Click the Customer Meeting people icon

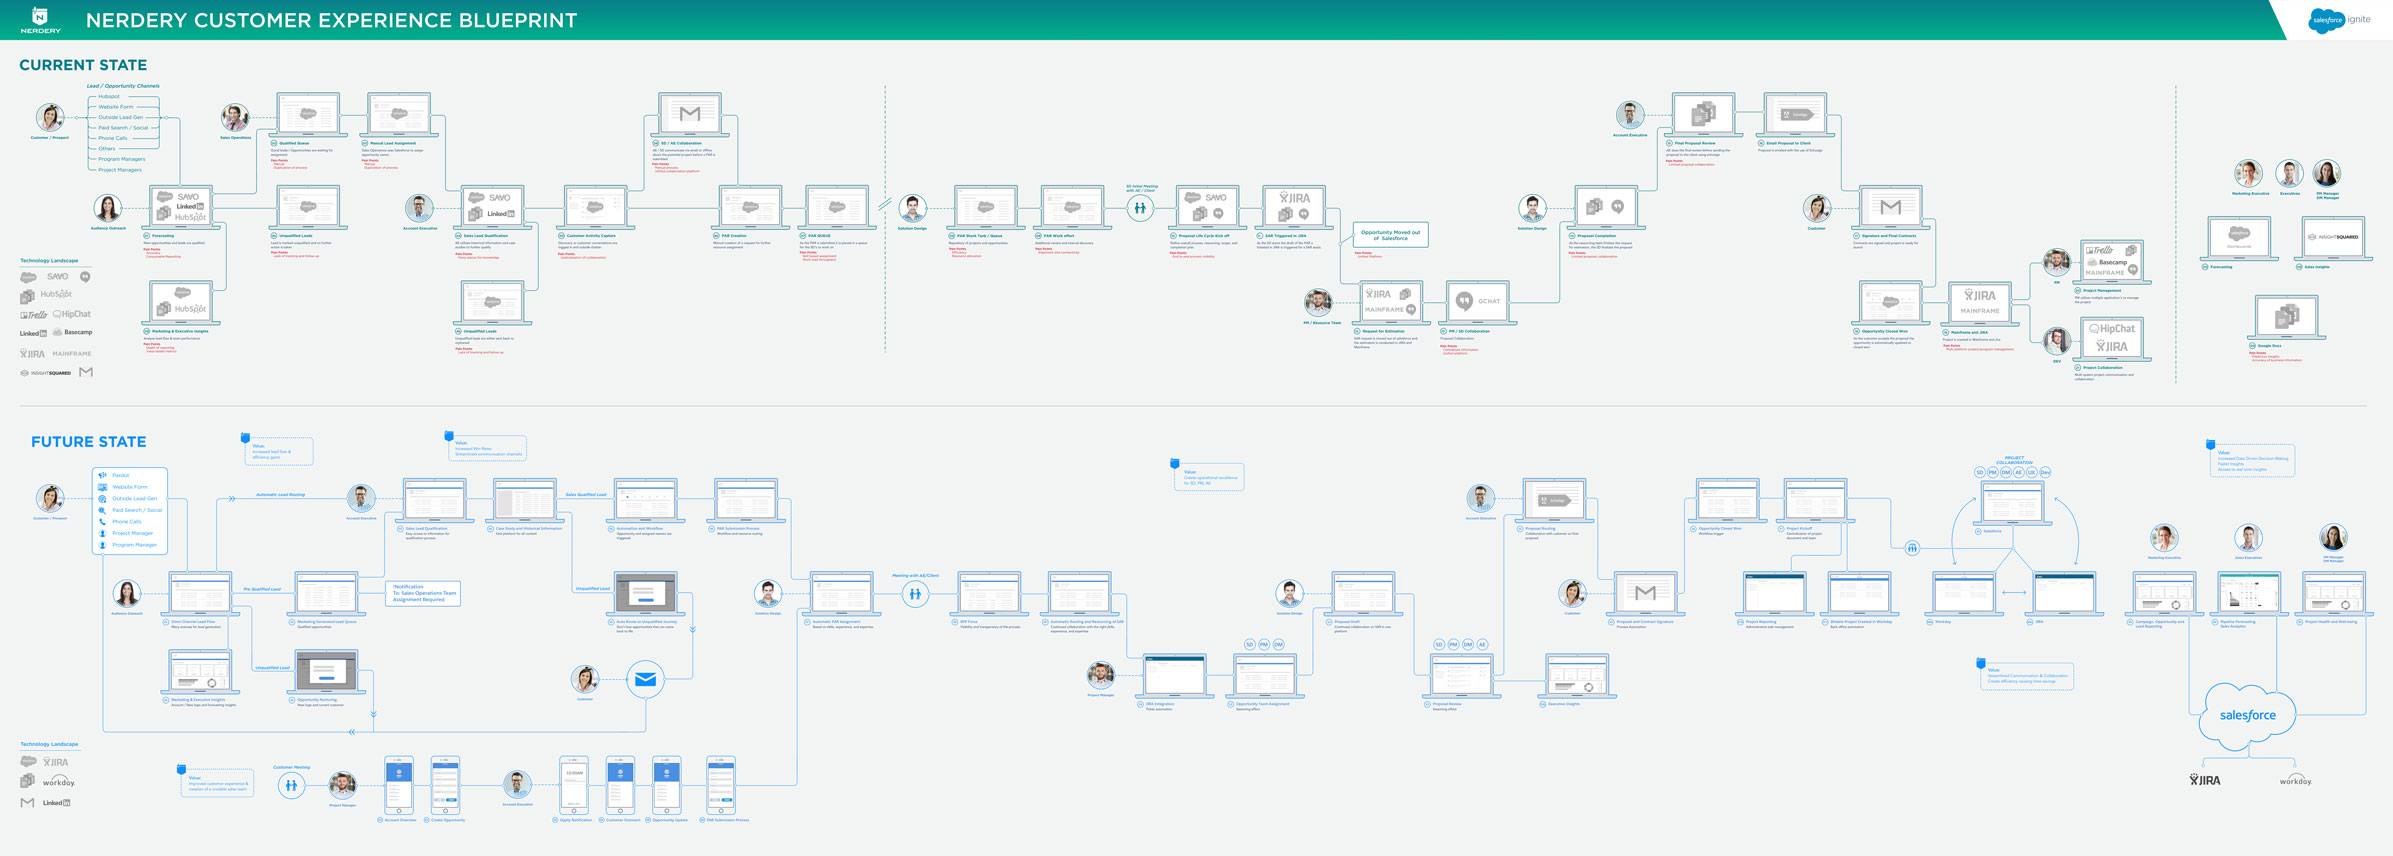[291, 785]
